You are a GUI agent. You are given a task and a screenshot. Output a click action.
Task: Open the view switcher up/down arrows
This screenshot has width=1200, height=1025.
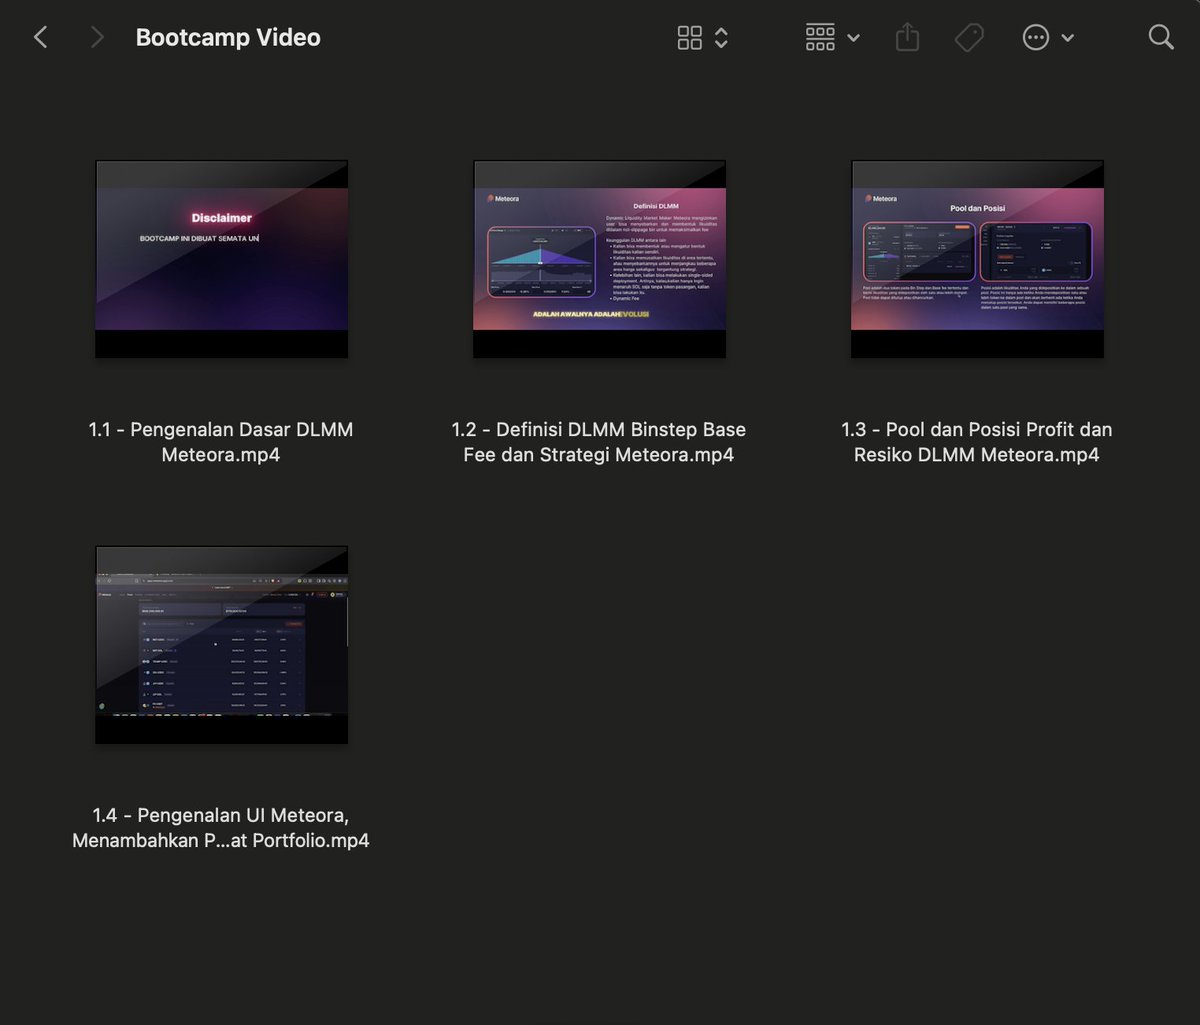tap(721, 38)
